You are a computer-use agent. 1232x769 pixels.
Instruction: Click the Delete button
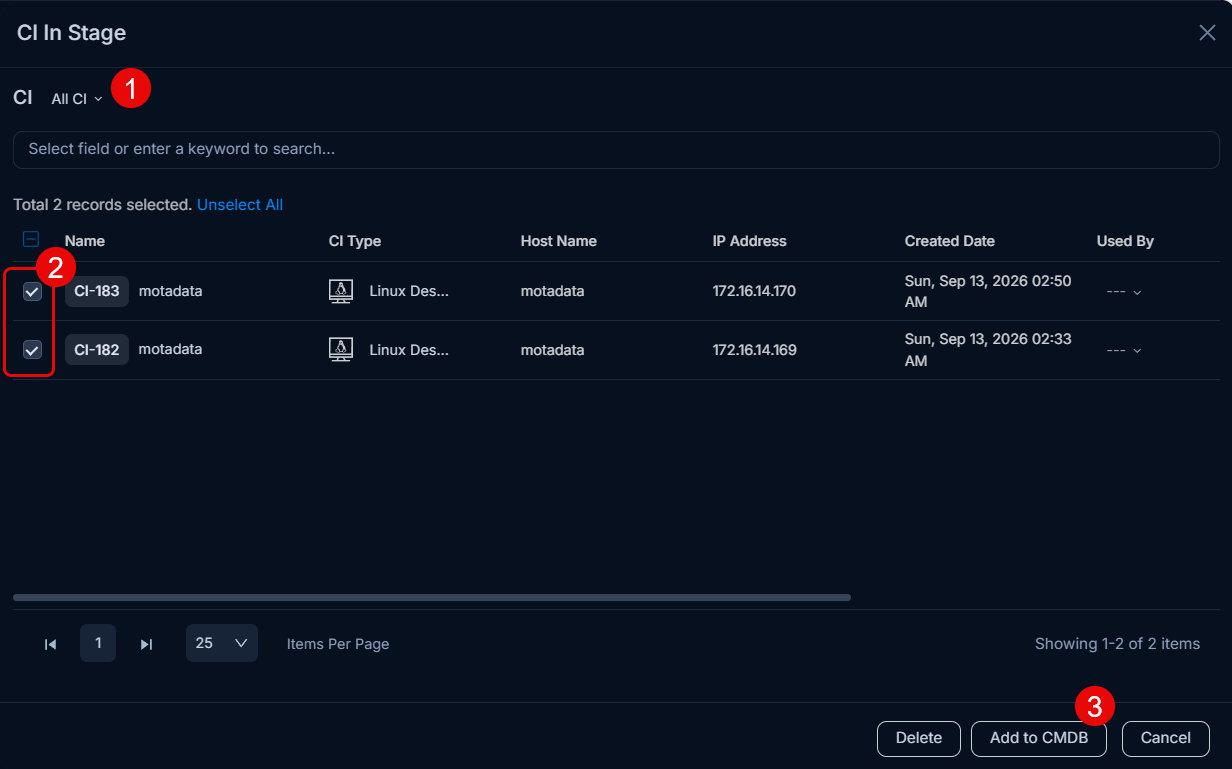pos(919,738)
